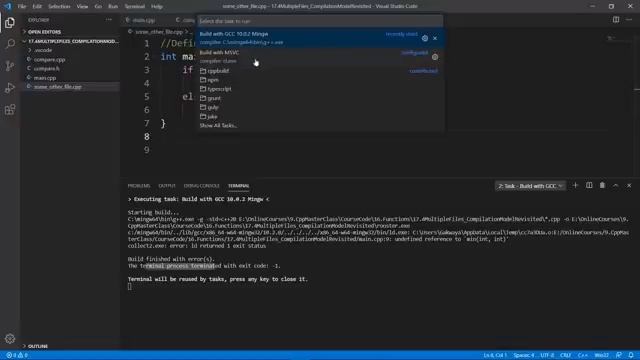Switch to the Output tab
This screenshot has height=360, width=640.
pyautogui.click(x=167, y=186)
